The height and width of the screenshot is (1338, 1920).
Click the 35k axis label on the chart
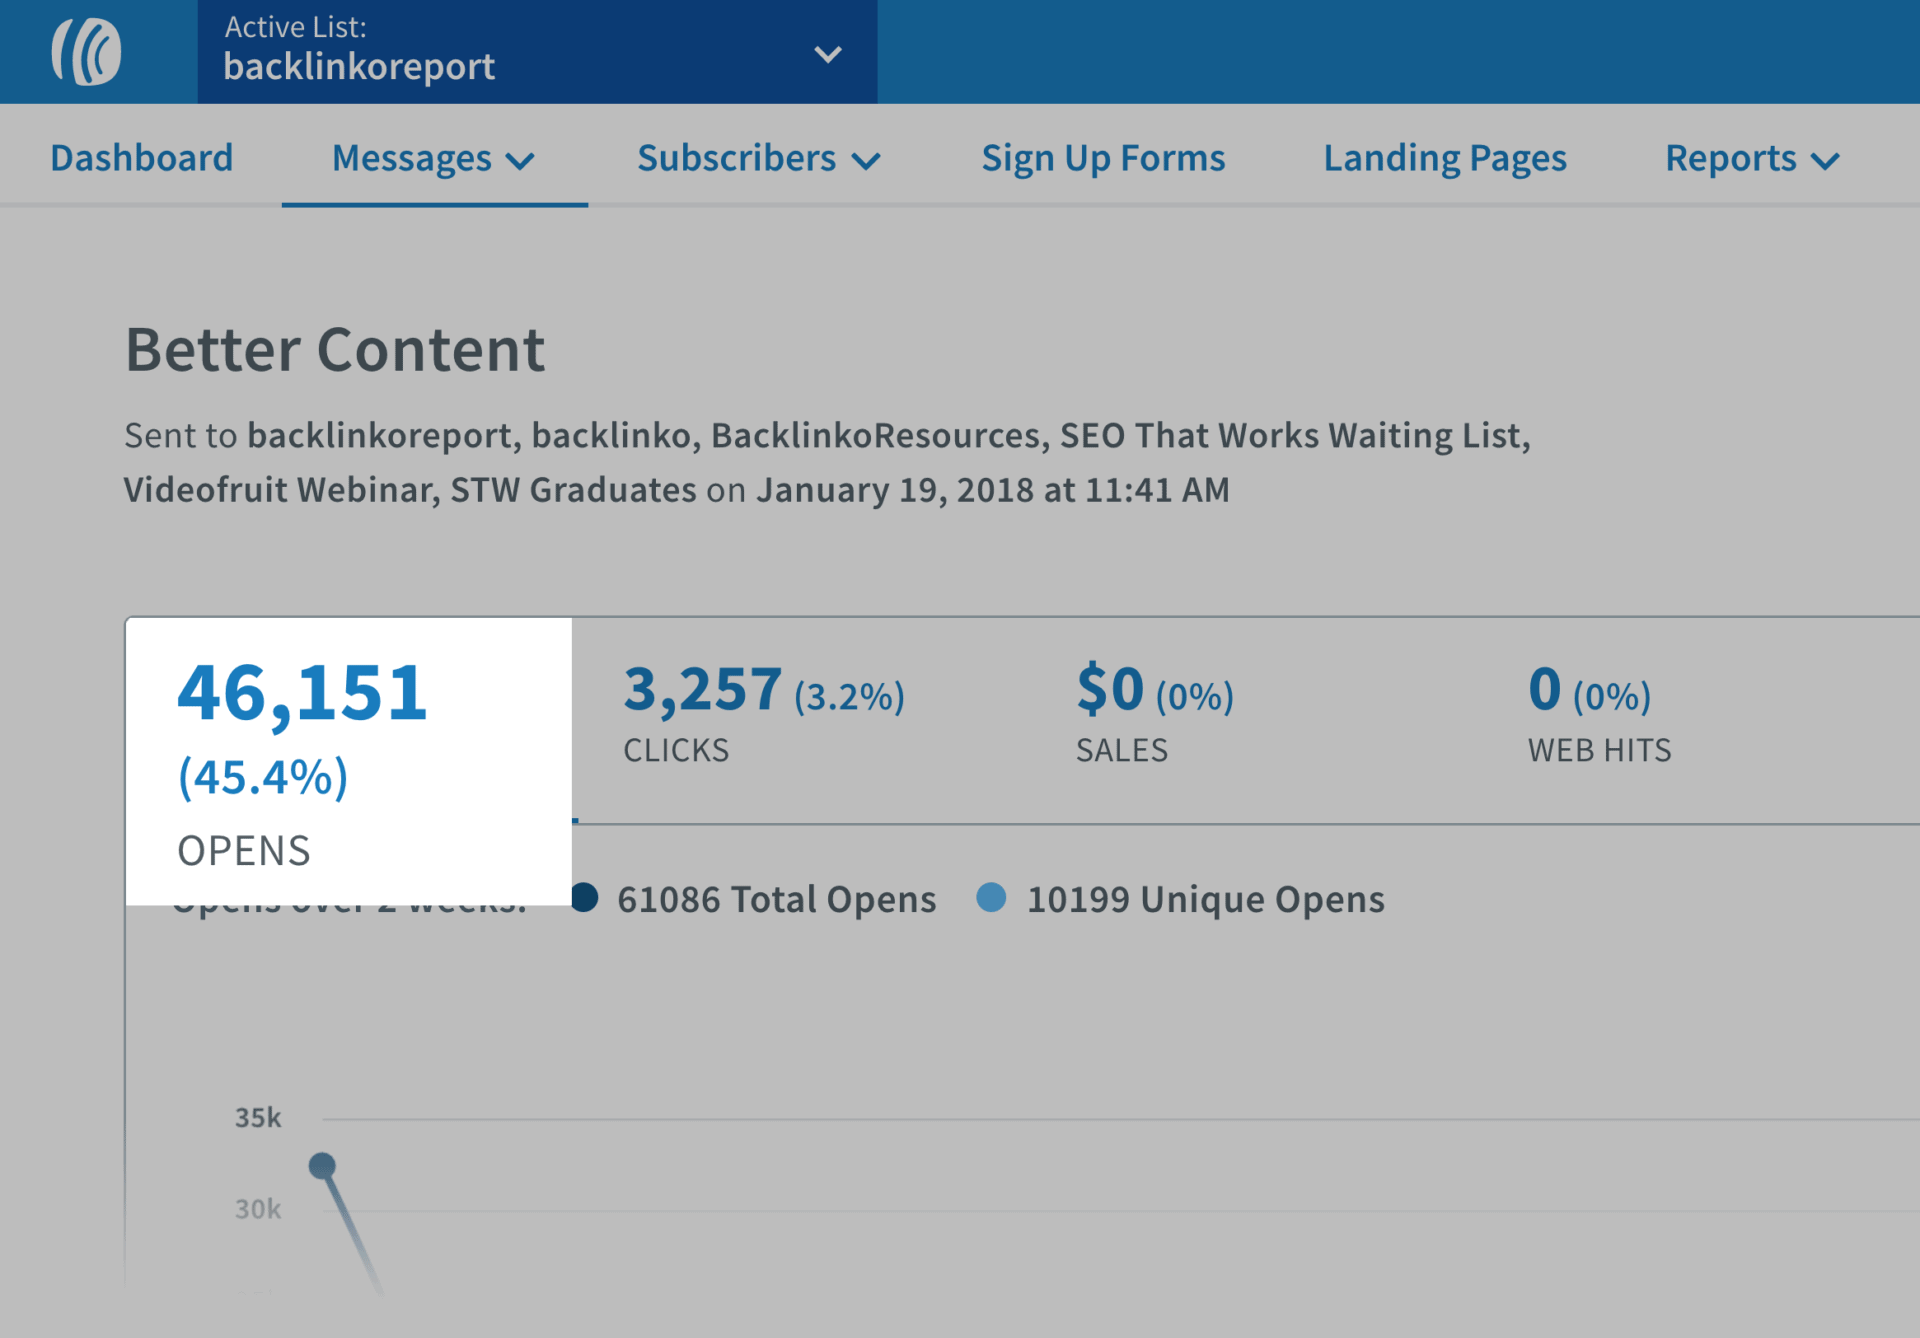coord(258,1117)
